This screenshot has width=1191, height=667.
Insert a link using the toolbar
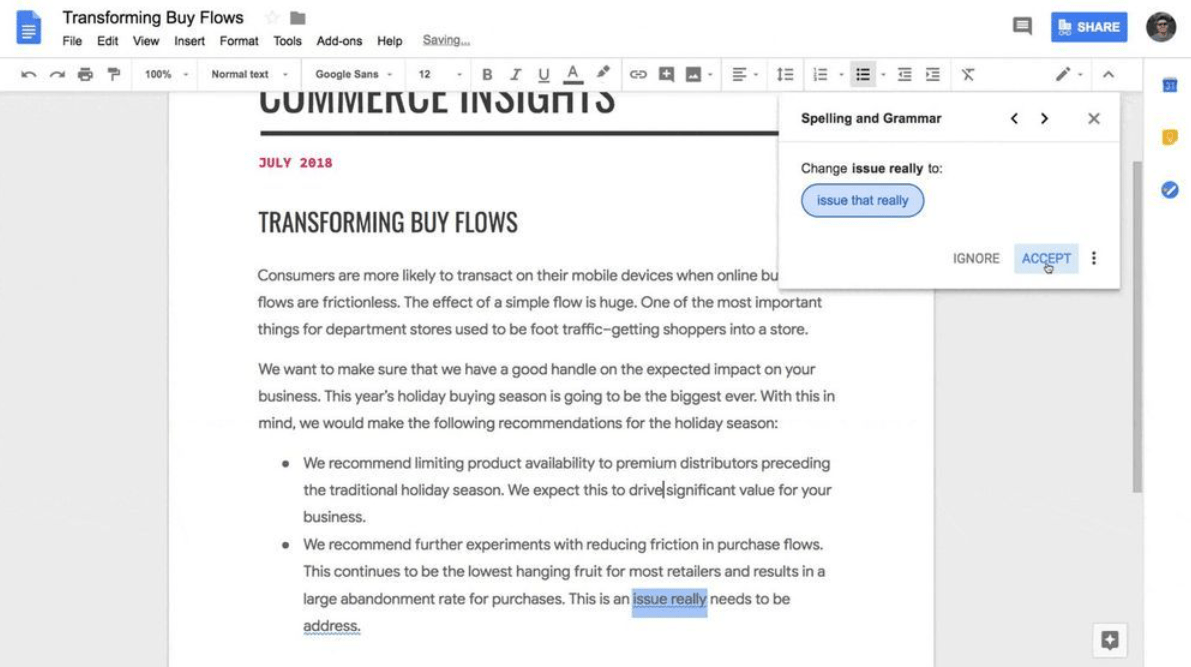pos(637,73)
